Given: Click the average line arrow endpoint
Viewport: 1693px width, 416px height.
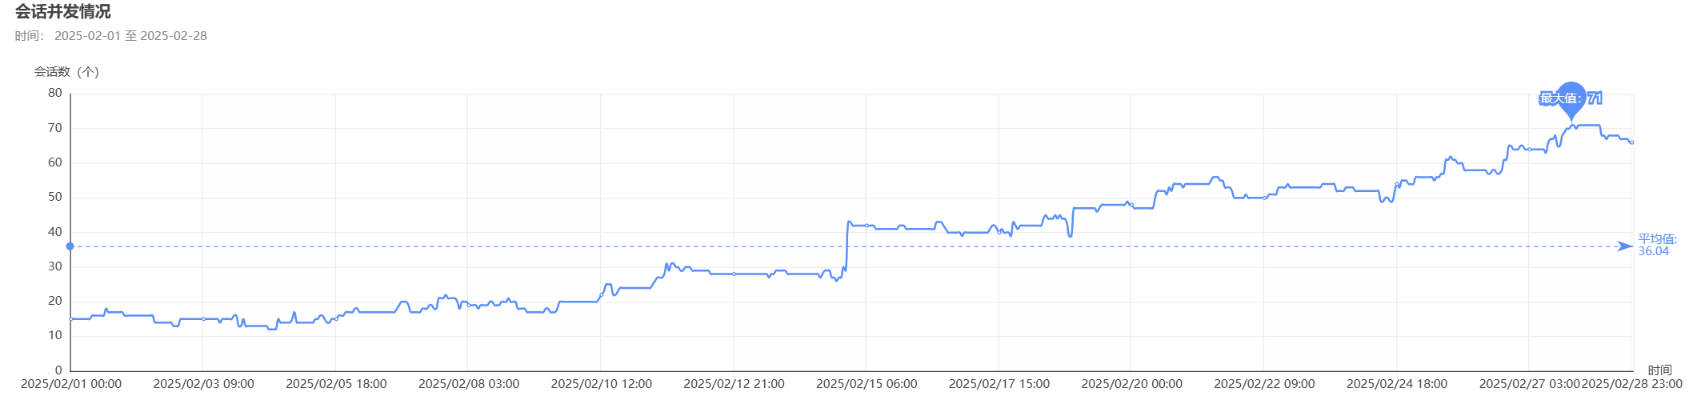Looking at the screenshot, I should 1625,246.
